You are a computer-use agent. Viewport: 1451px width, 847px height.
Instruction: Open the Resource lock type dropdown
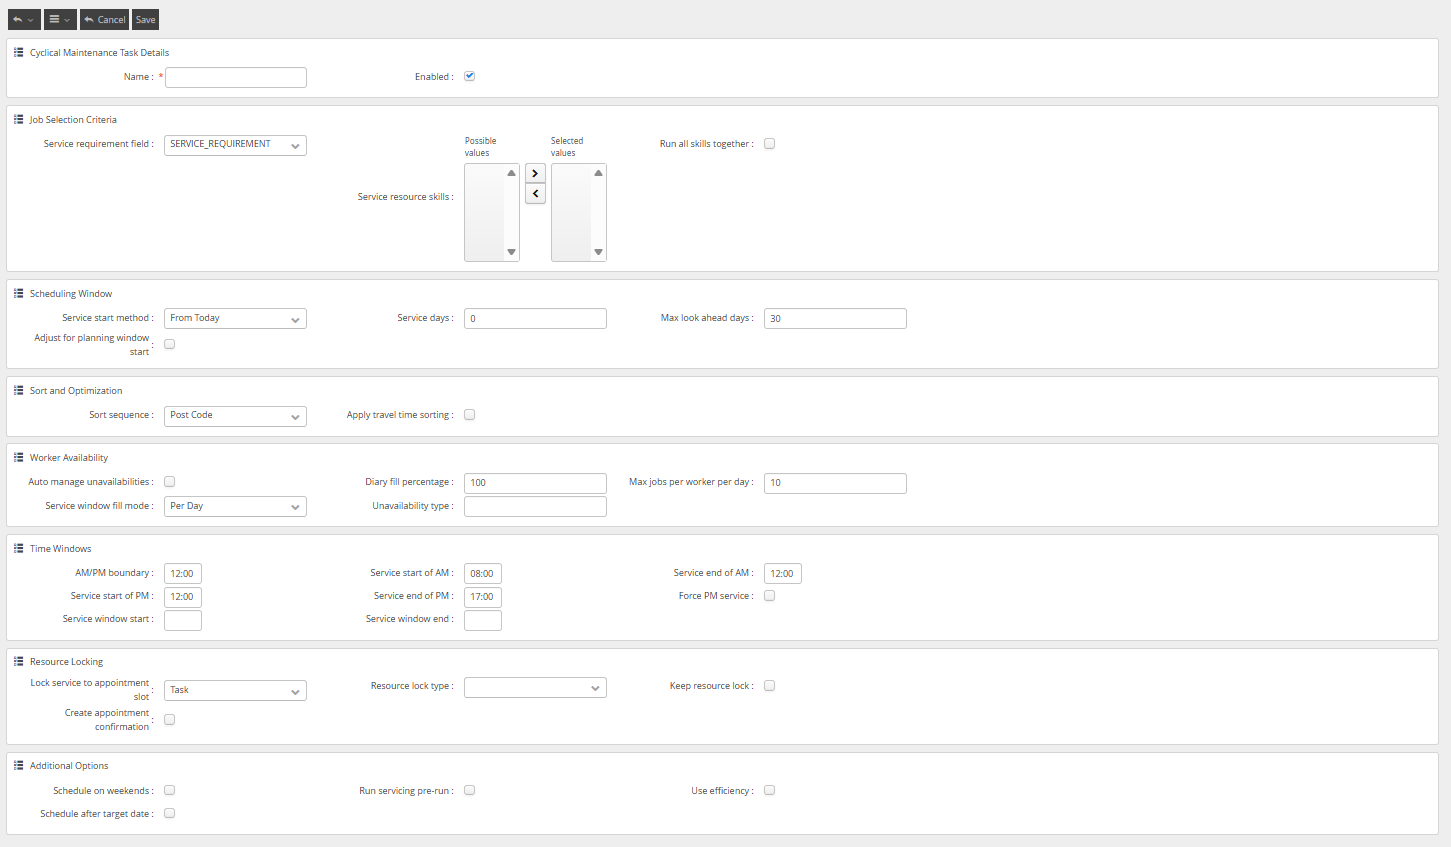[x=535, y=688]
